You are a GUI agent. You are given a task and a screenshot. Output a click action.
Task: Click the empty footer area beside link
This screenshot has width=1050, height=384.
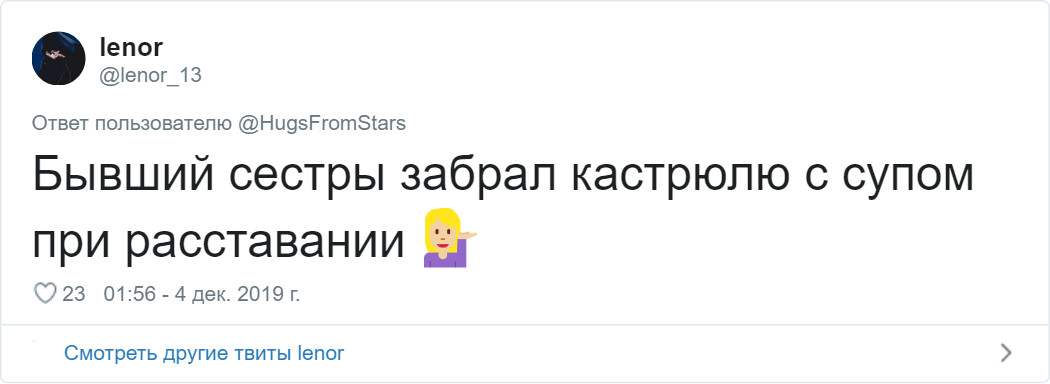pos(670,353)
